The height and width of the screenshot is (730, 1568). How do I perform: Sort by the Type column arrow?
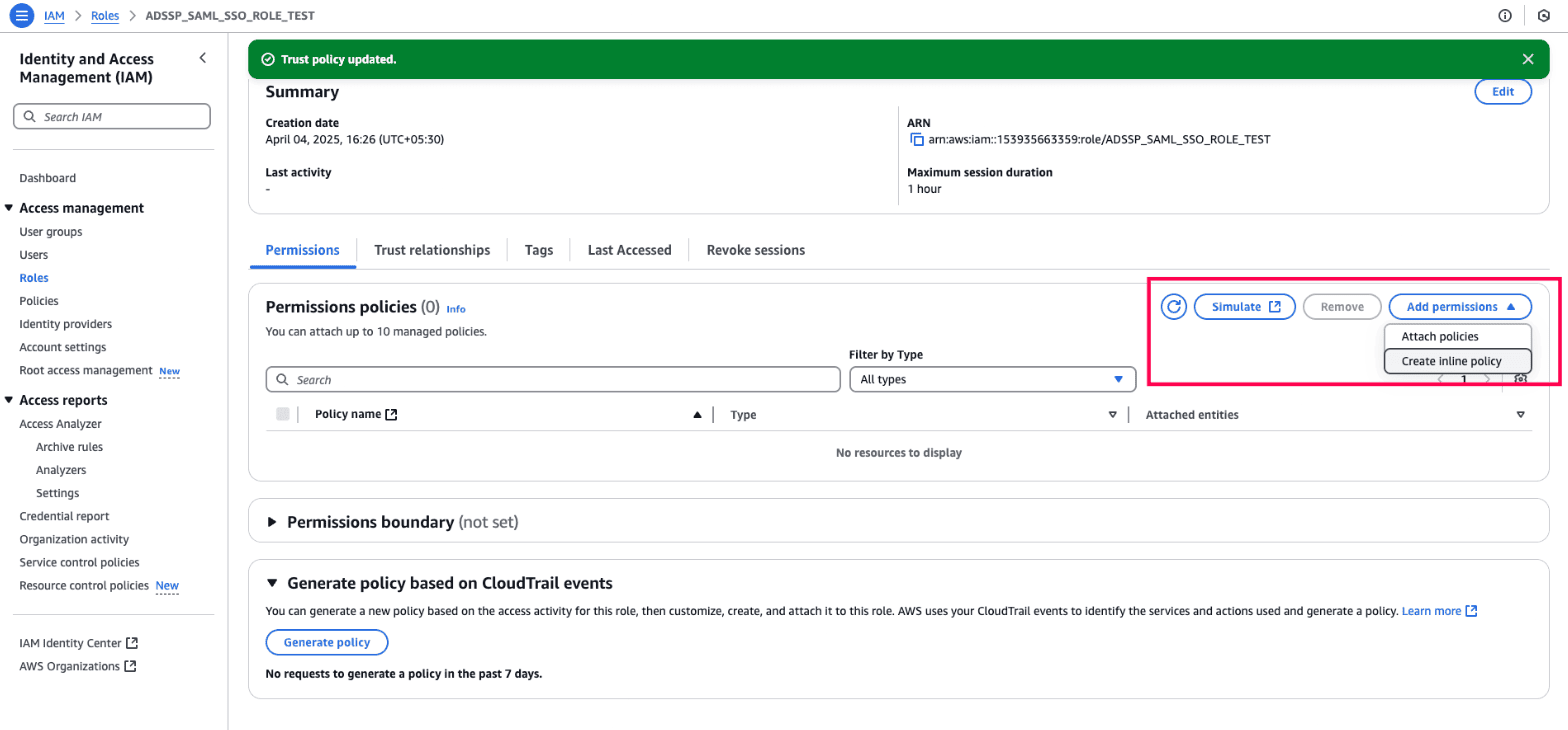[x=1112, y=415]
